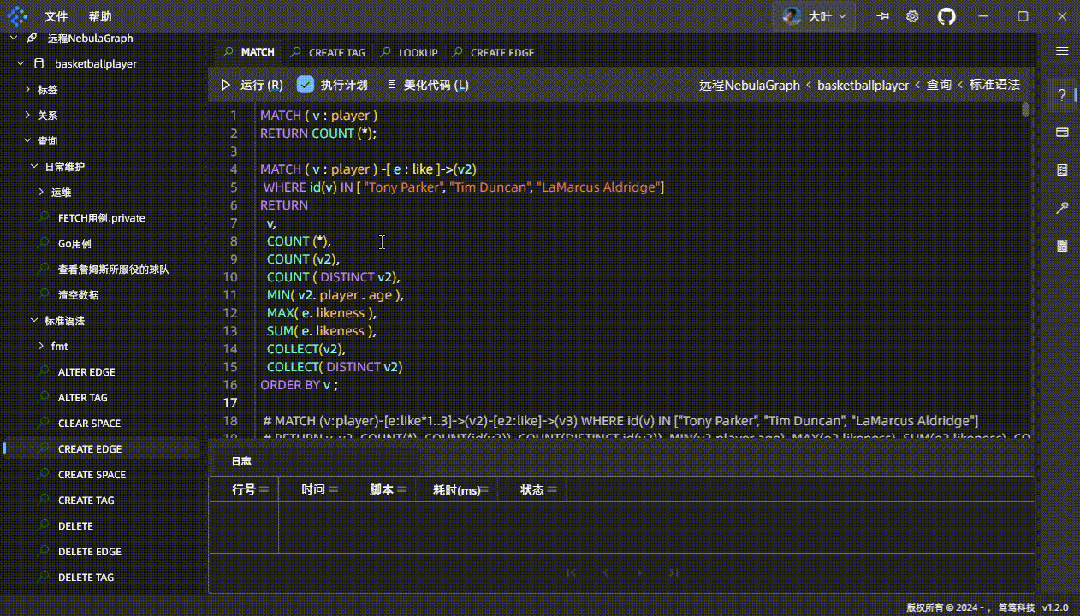Click the card icon in right sidebar
Image resolution: width=1080 pixels, height=616 pixels.
point(1062,132)
